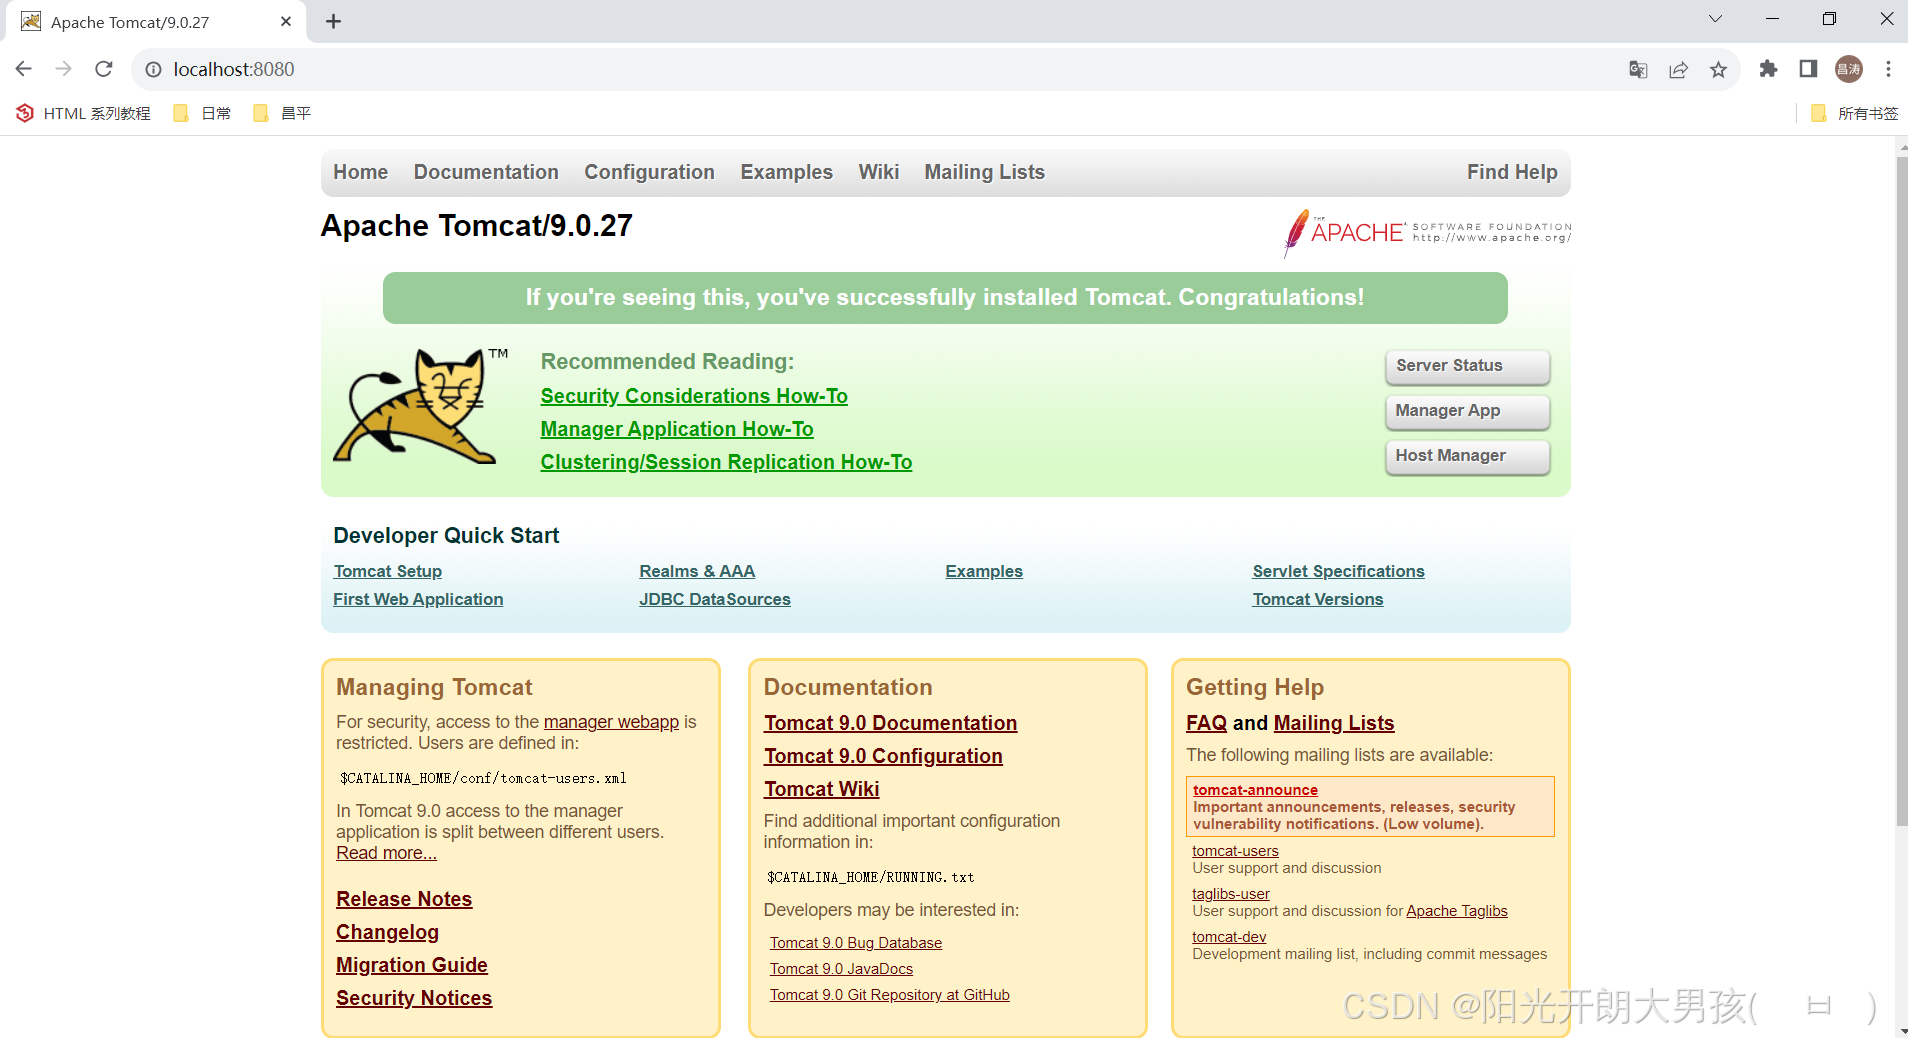Open Tomcat 9.0 JavaDocs link
1908x1038 pixels.
[x=841, y=969]
